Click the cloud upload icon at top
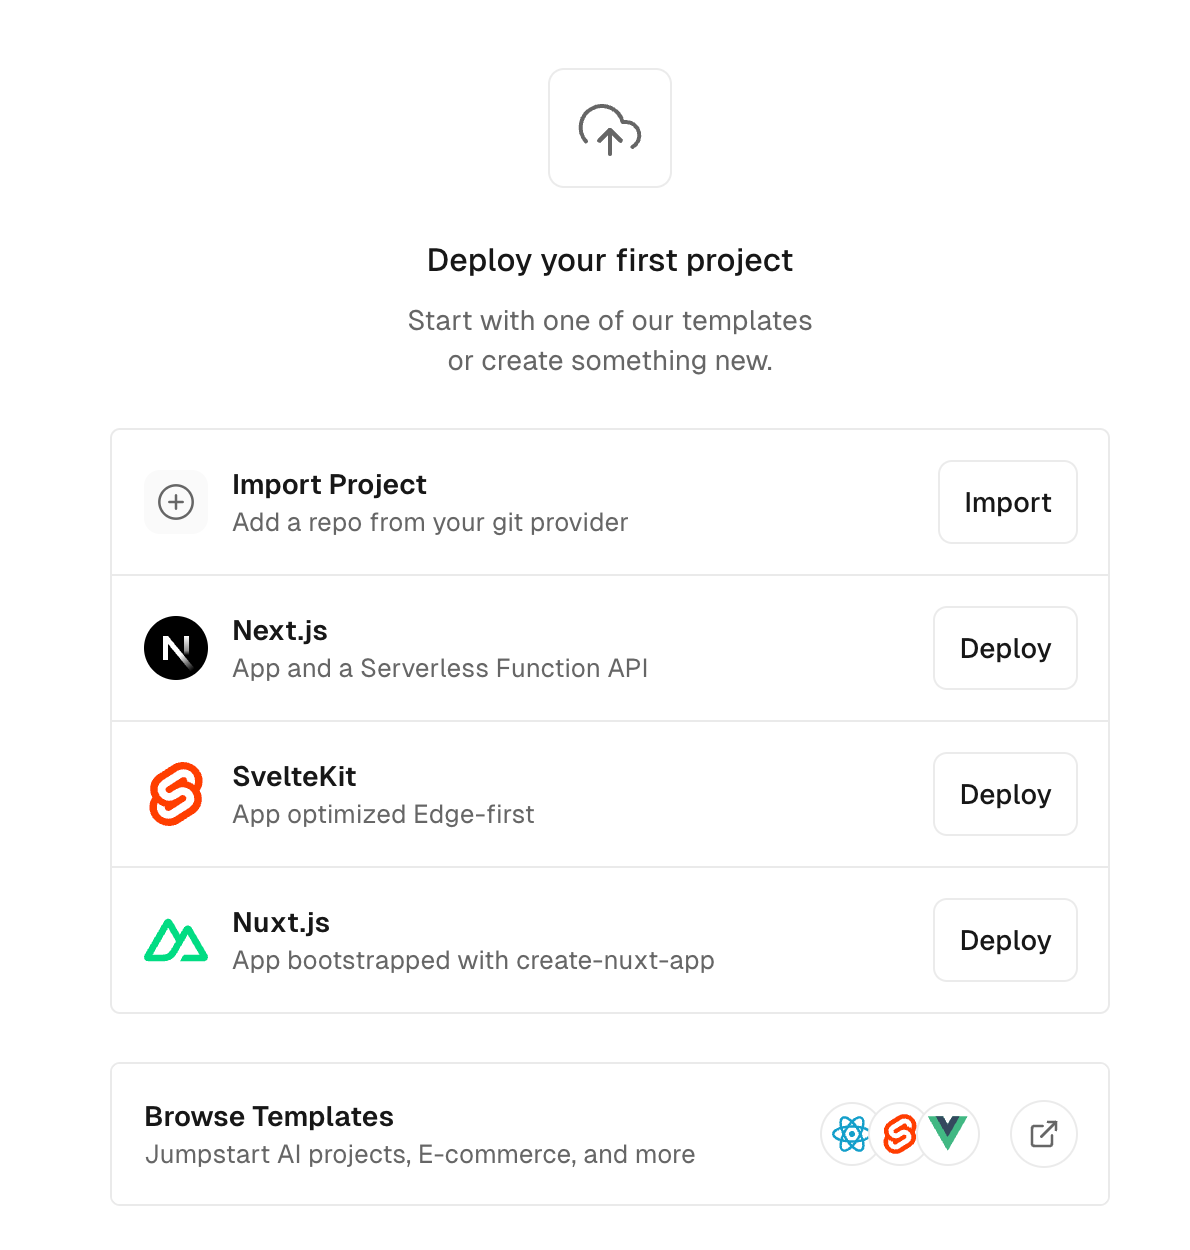The height and width of the screenshot is (1250, 1190). coord(610,129)
